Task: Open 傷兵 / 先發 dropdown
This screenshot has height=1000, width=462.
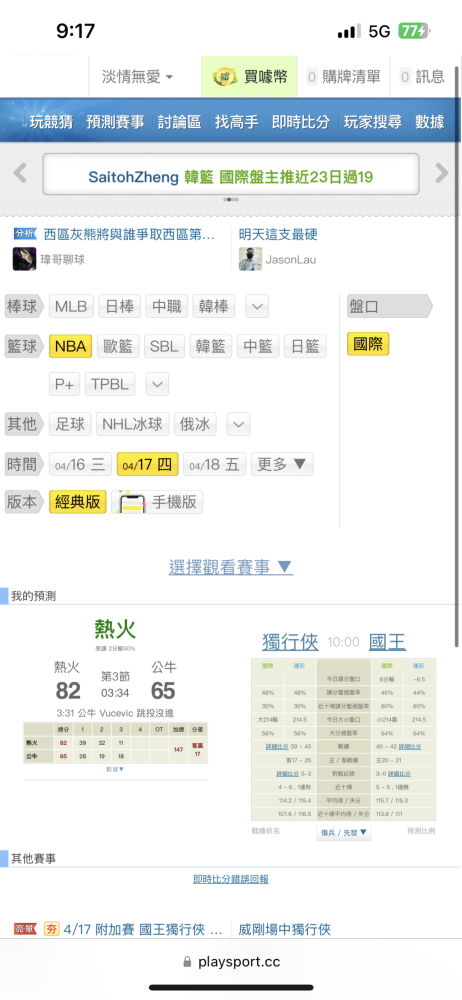Action: point(343,832)
